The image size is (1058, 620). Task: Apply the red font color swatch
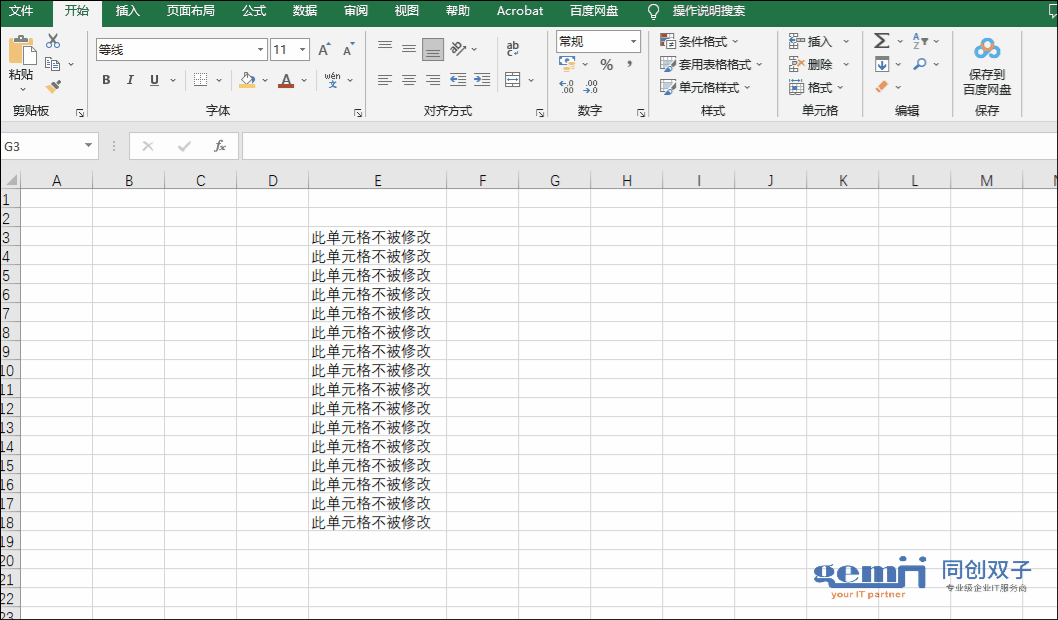[286, 80]
